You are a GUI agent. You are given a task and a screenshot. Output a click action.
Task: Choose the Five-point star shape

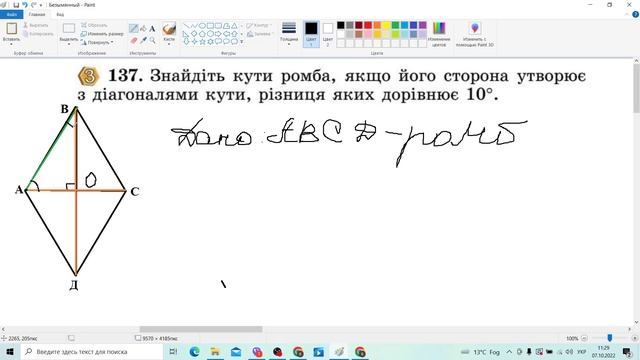point(202,42)
